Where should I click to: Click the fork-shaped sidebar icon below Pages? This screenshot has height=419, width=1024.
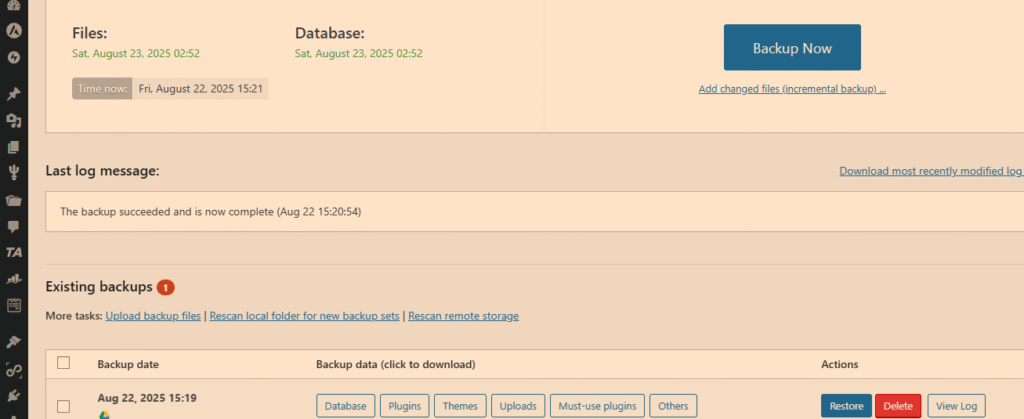[x=13, y=173]
